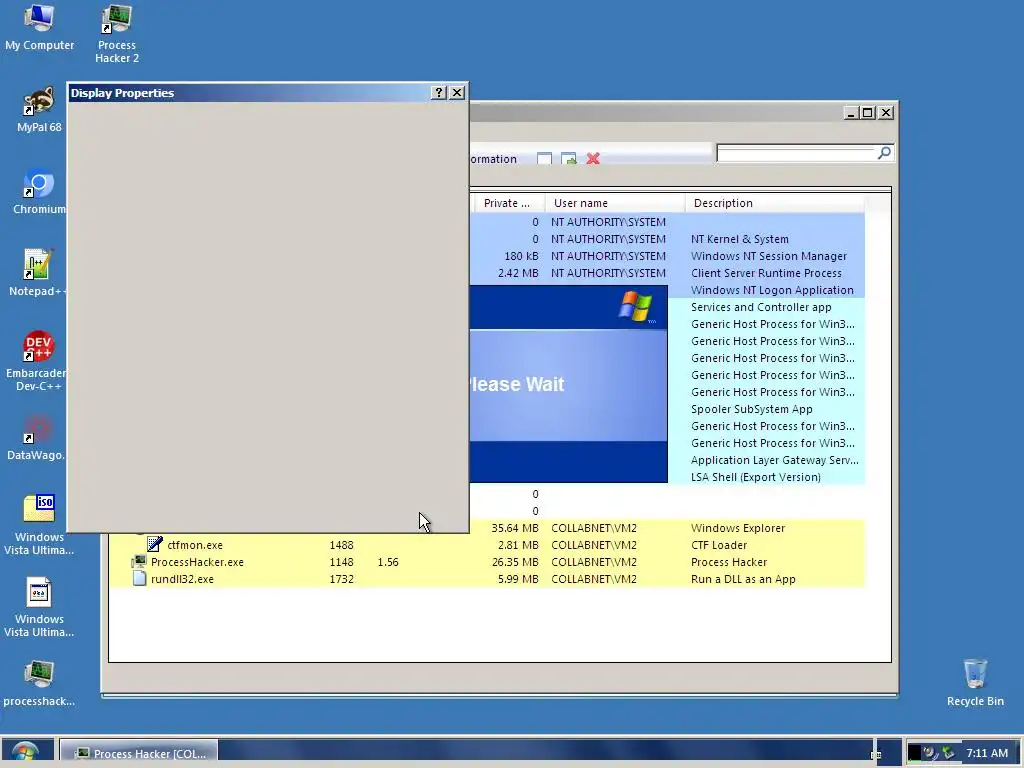Click the CTF Loader description
The height and width of the screenshot is (768, 1024).
(x=719, y=545)
